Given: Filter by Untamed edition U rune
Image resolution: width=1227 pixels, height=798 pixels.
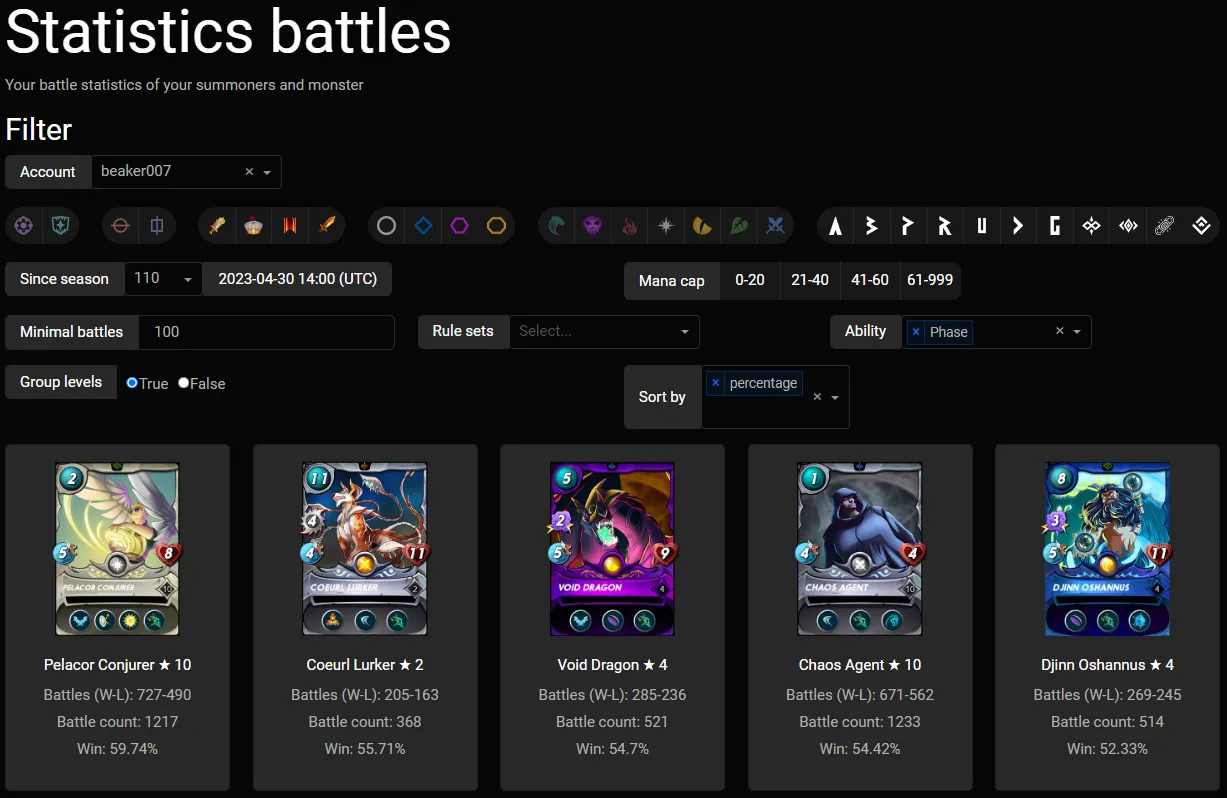Looking at the screenshot, I should coord(982,226).
